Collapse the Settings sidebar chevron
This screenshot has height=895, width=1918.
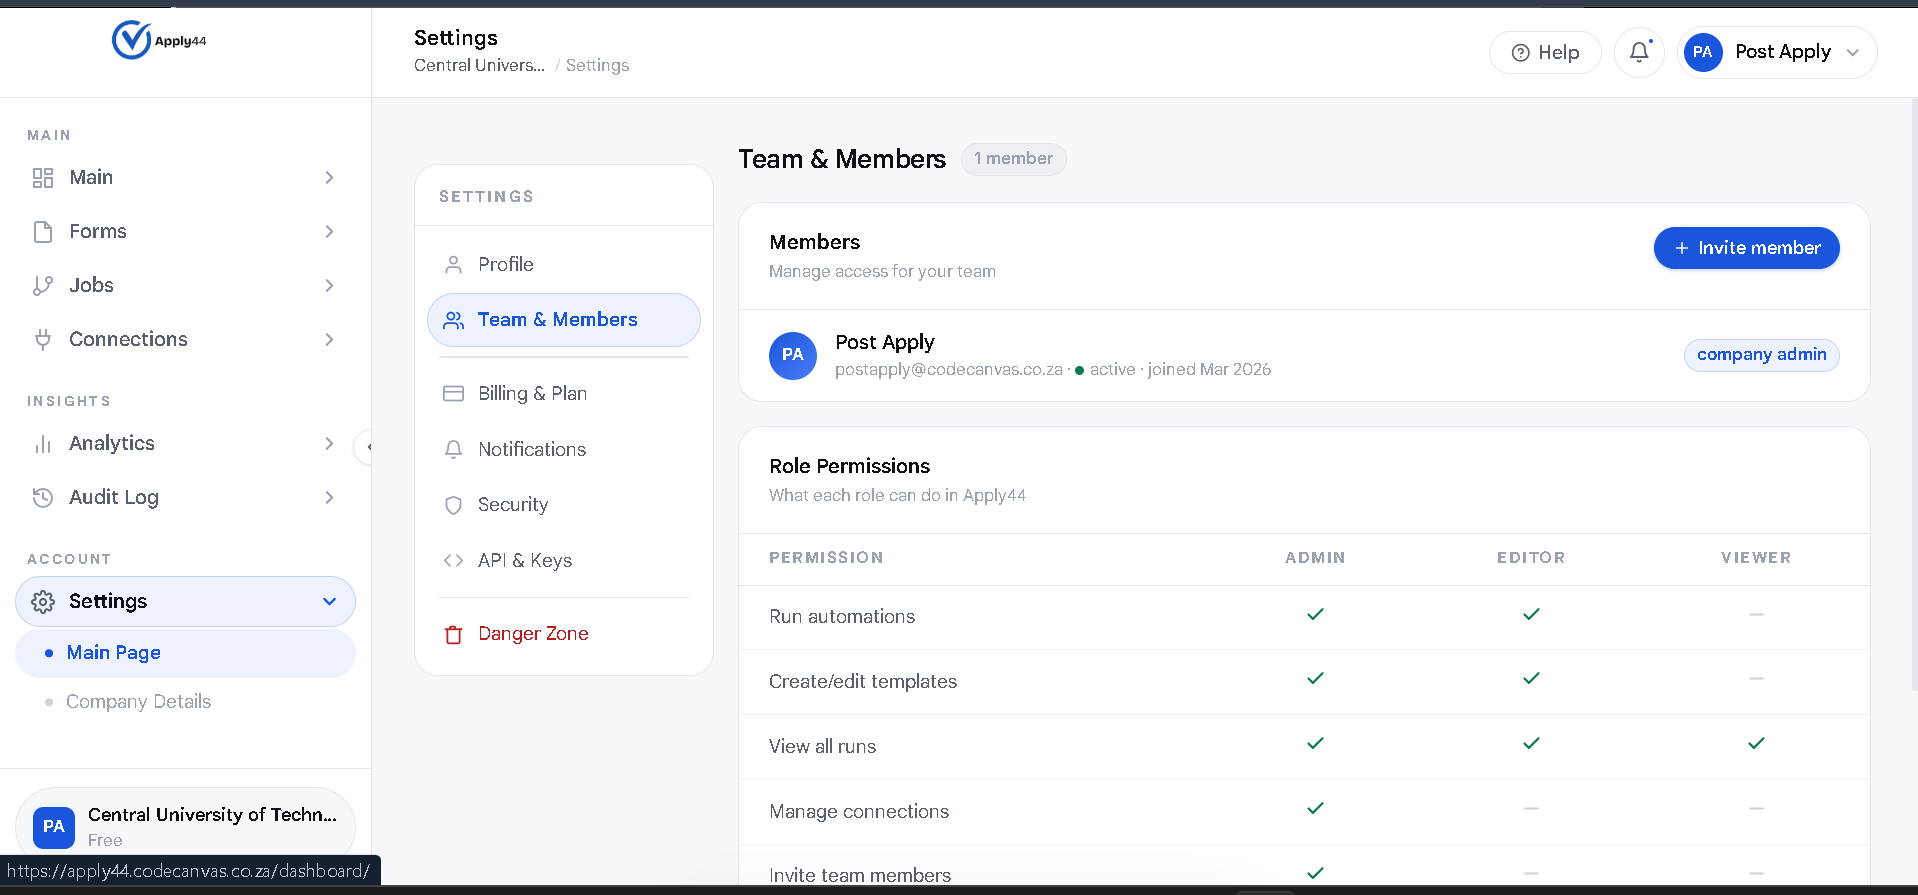tap(329, 602)
